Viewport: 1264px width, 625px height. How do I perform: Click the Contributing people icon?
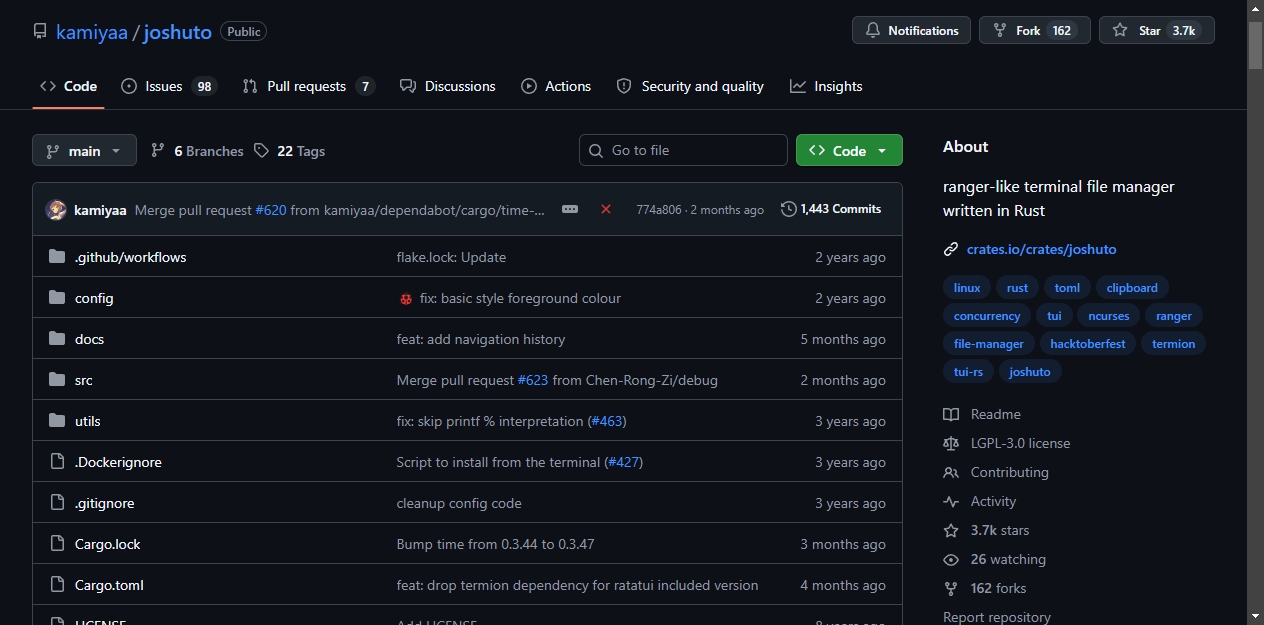tap(951, 472)
